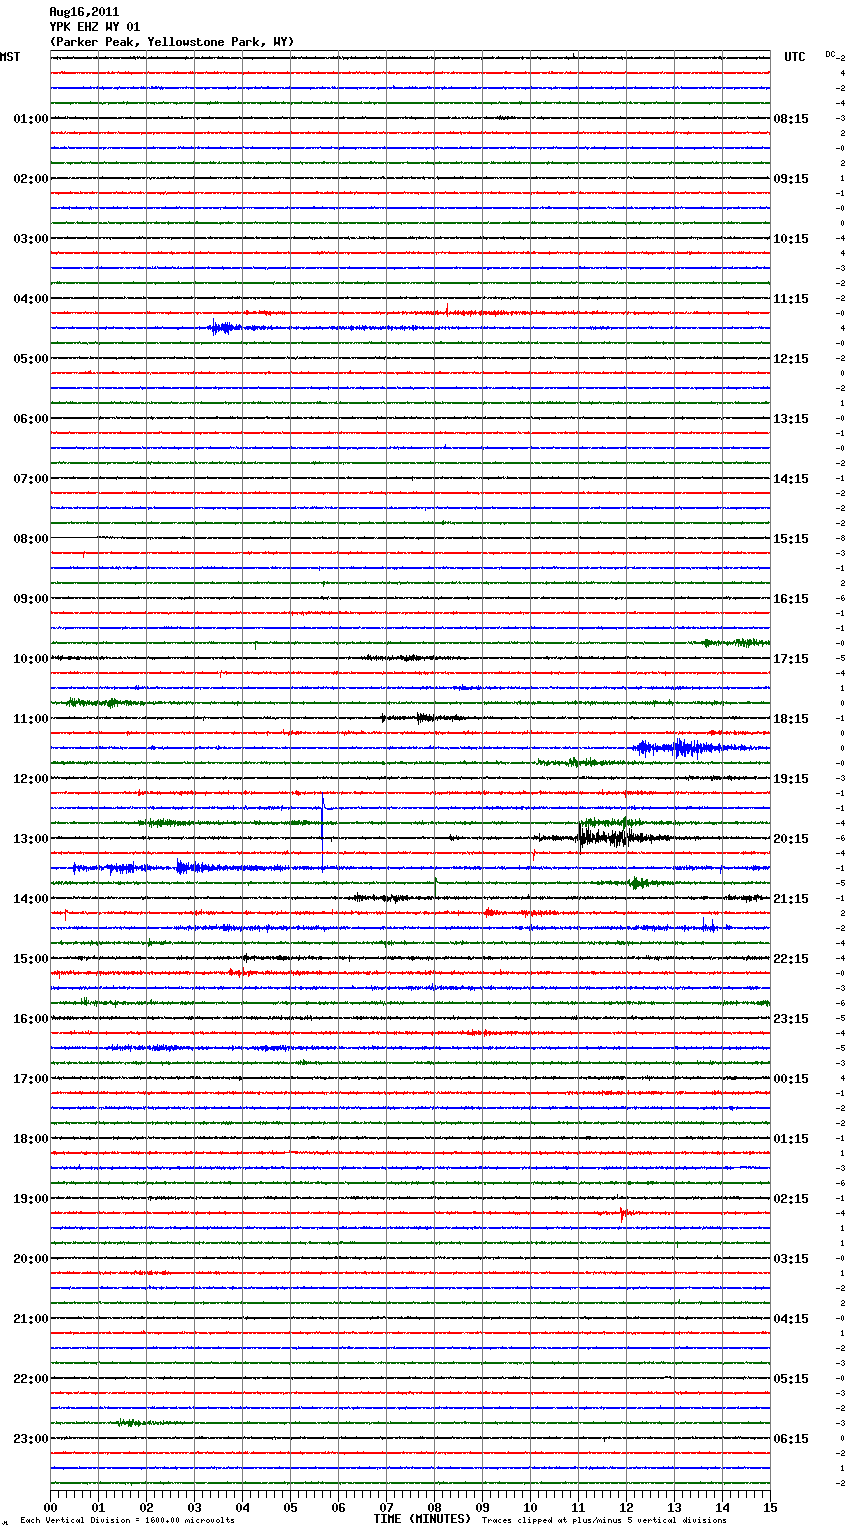
Task: Select the 23:00 MST time label
Action: click(30, 1439)
